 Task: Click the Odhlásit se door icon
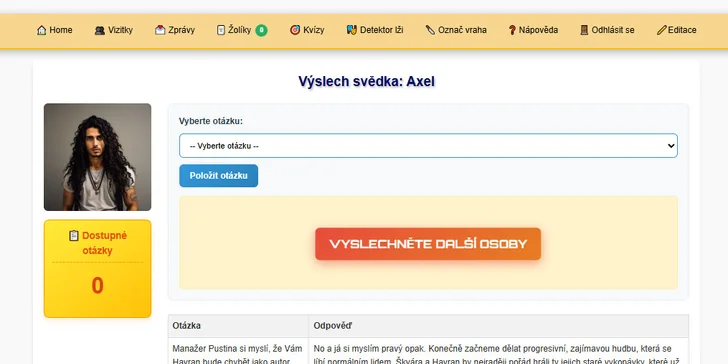(x=584, y=30)
